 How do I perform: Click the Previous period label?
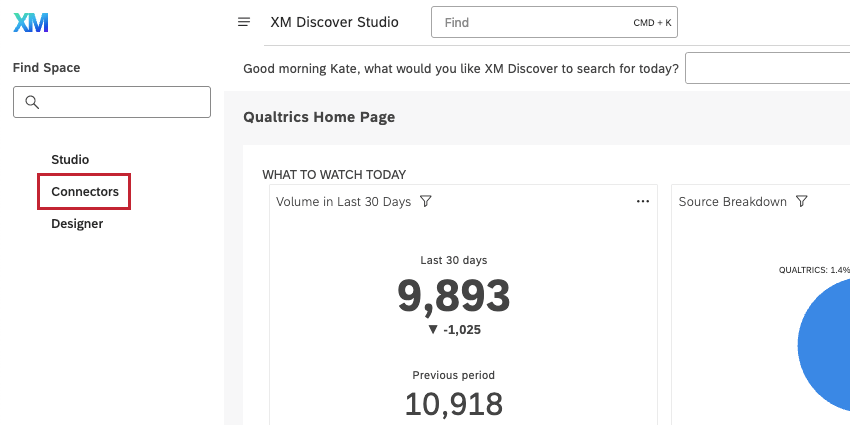pyautogui.click(x=454, y=375)
